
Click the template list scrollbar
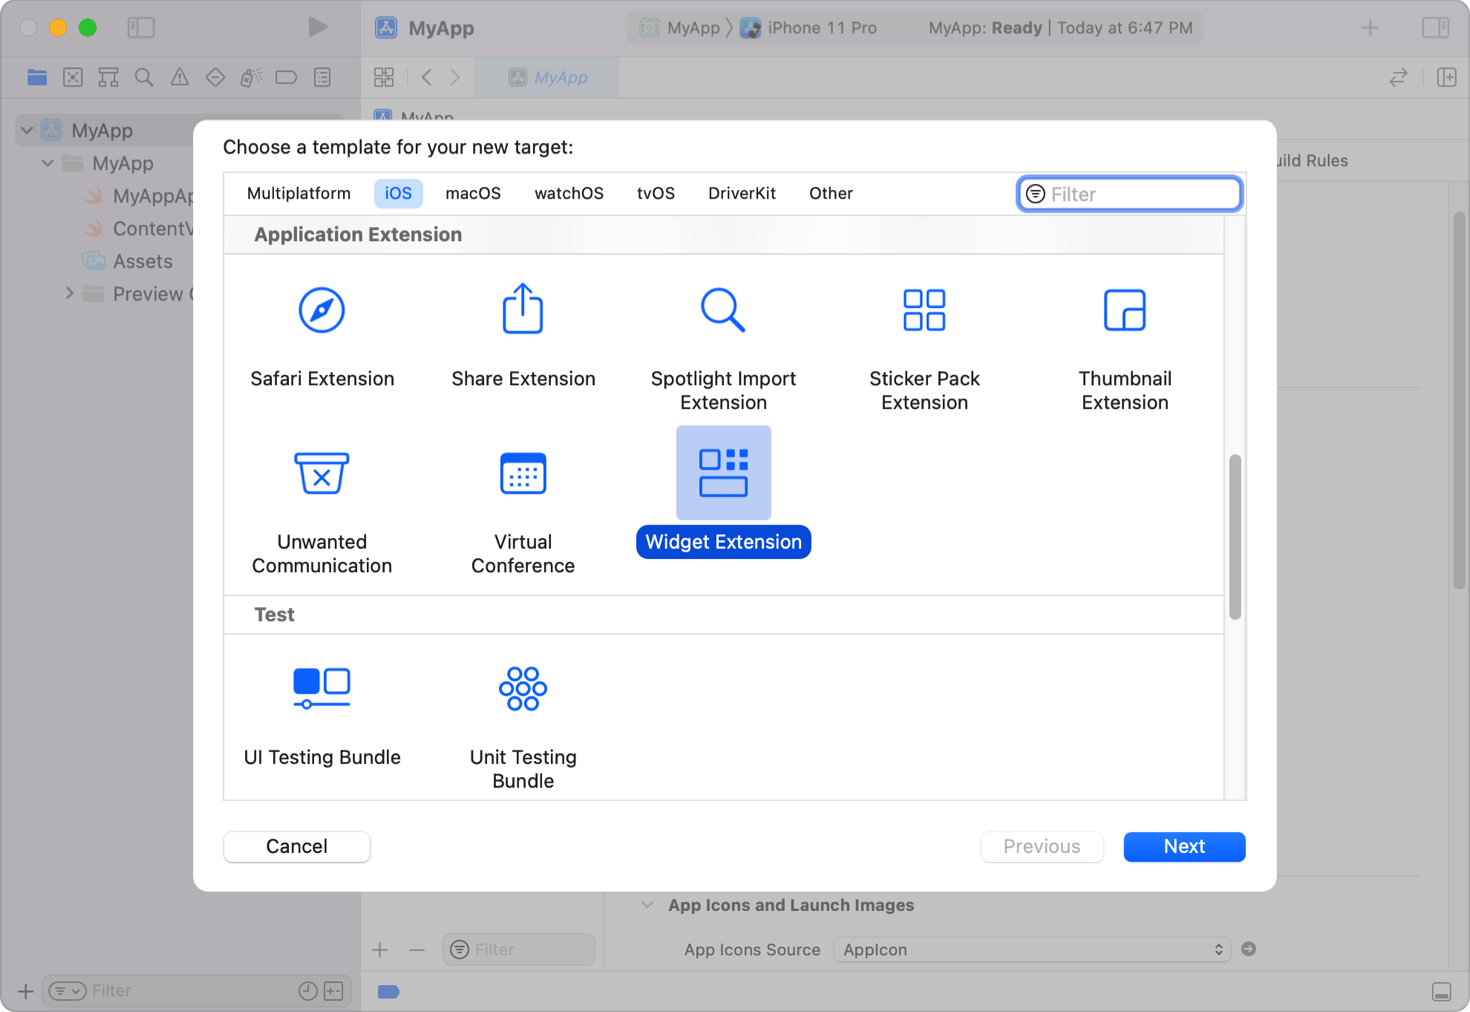pos(1235,537)
